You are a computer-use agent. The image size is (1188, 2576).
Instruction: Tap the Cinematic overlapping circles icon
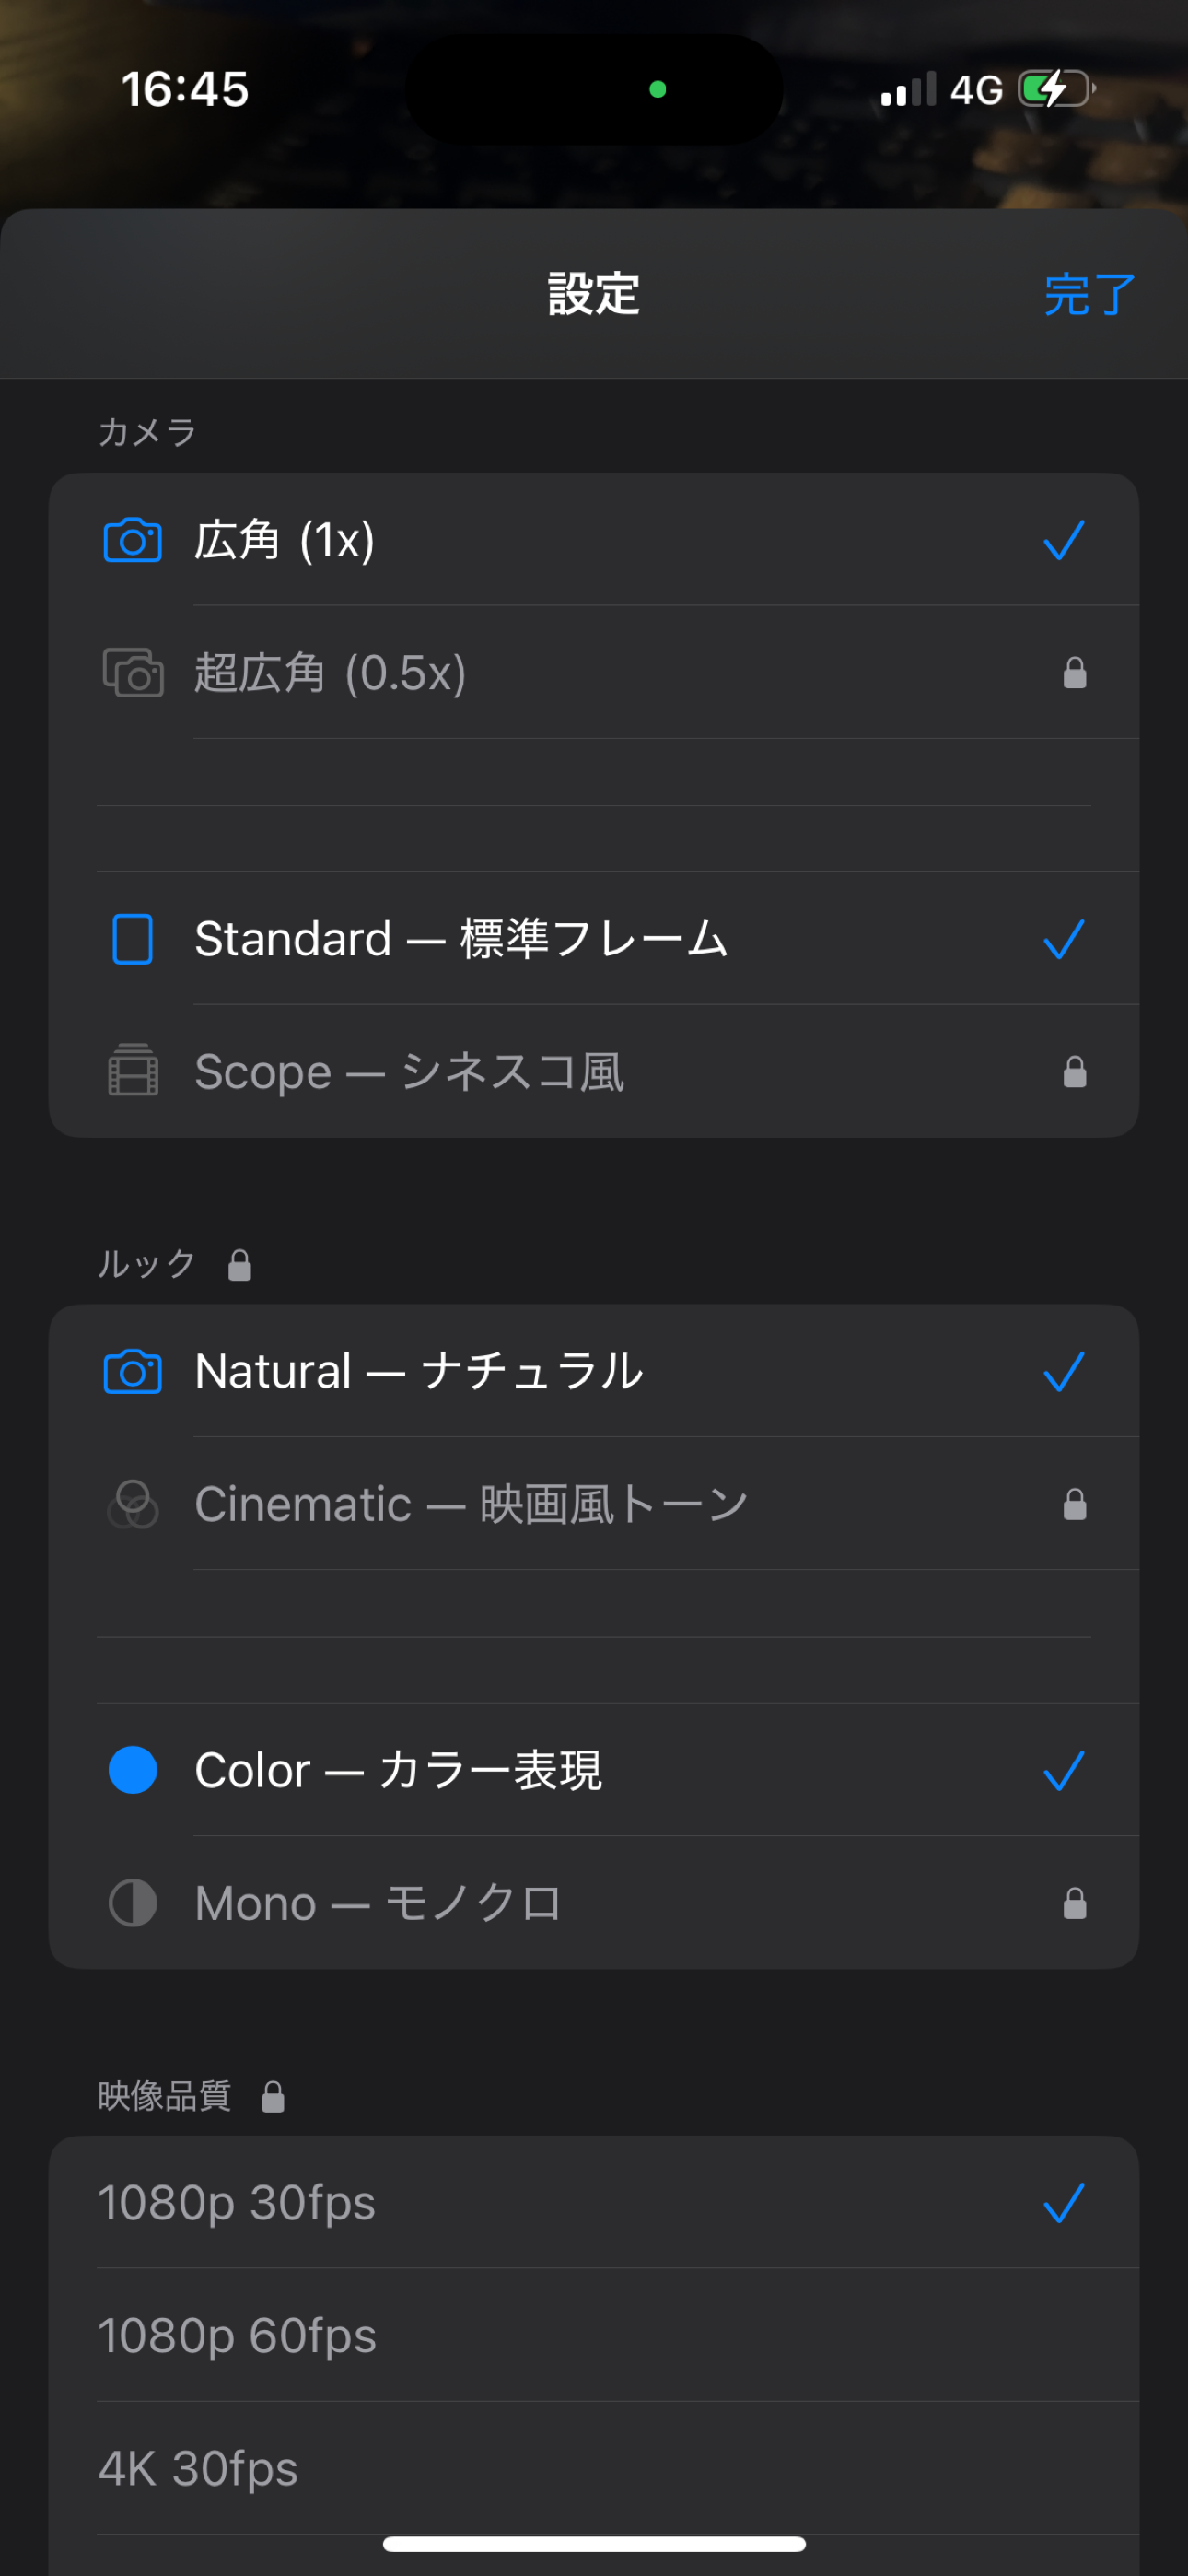tap(133, 1504)
